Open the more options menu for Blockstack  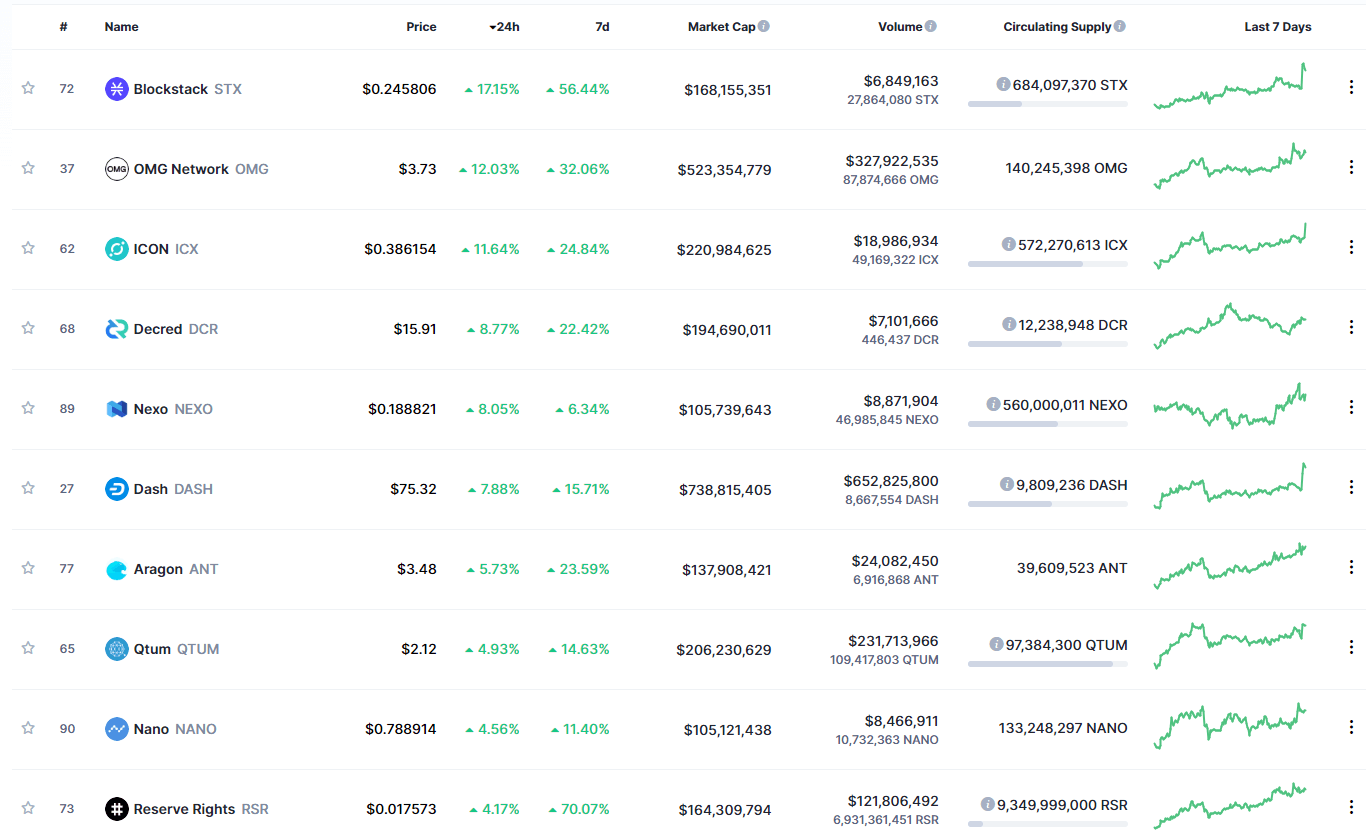tap(1351, 88)
